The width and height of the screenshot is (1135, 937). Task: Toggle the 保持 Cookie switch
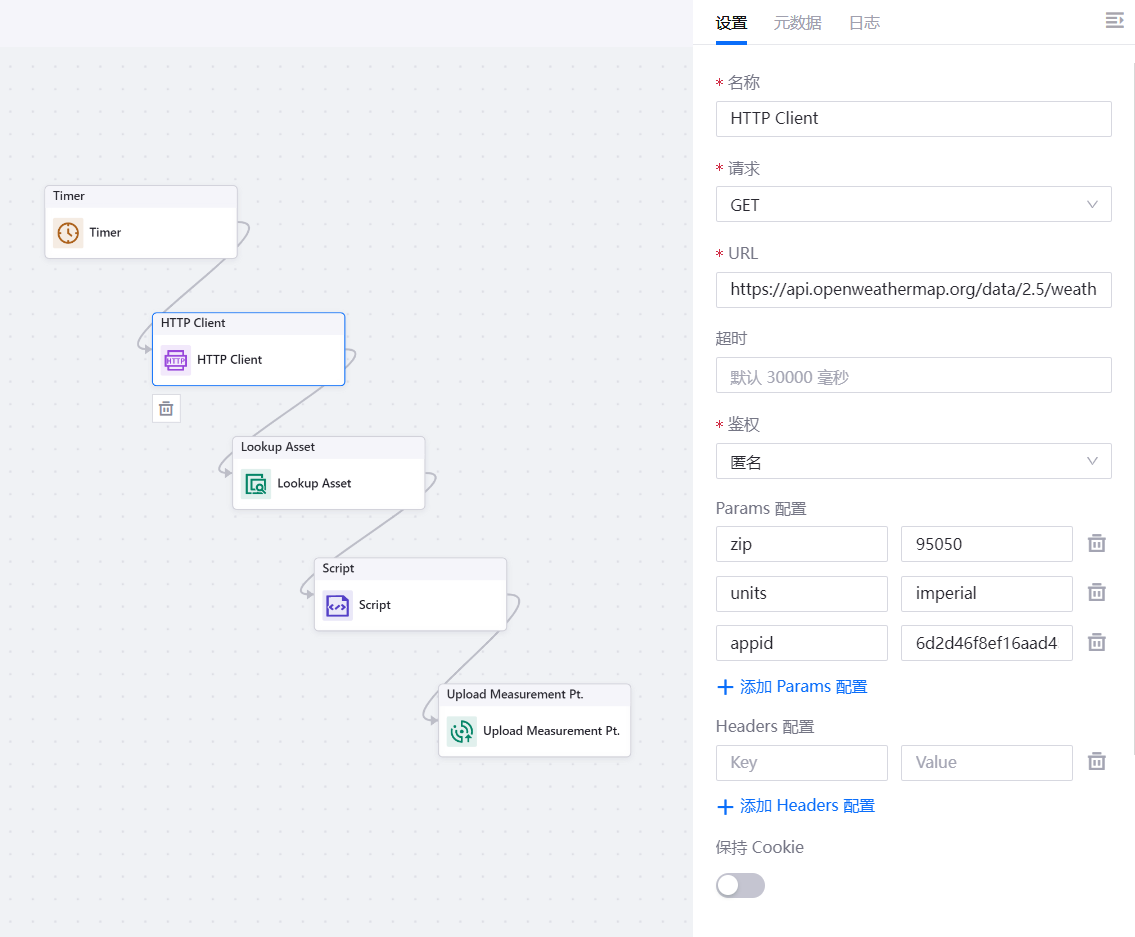pos(740,885)
